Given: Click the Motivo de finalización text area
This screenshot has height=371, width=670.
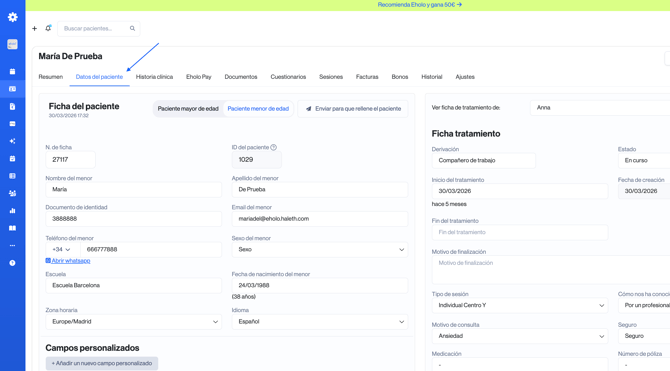Looking at the screenshot, I should [551, 270].
